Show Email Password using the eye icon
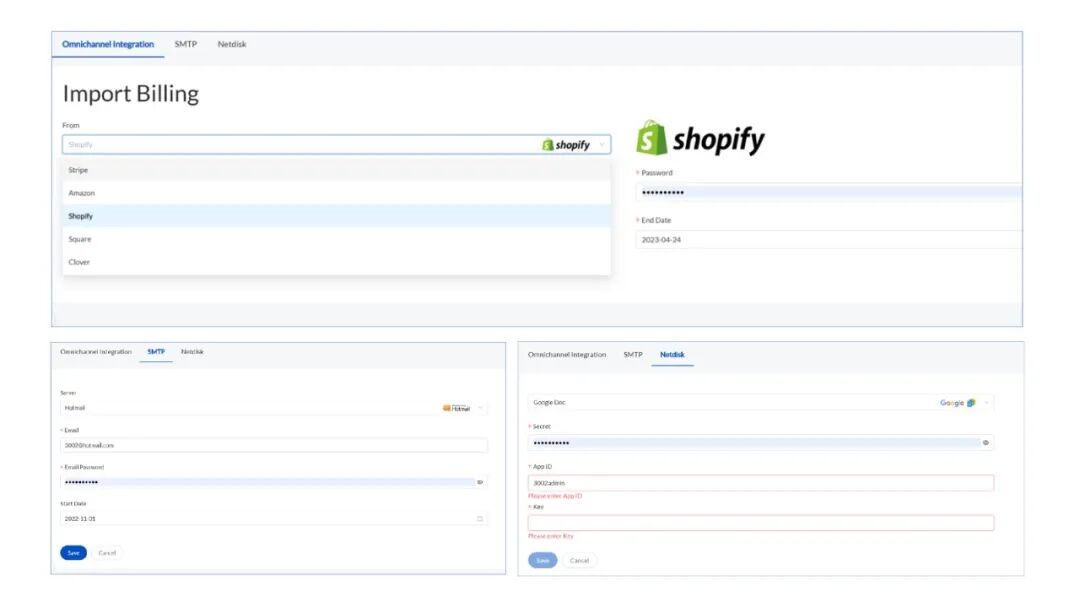 480,482
